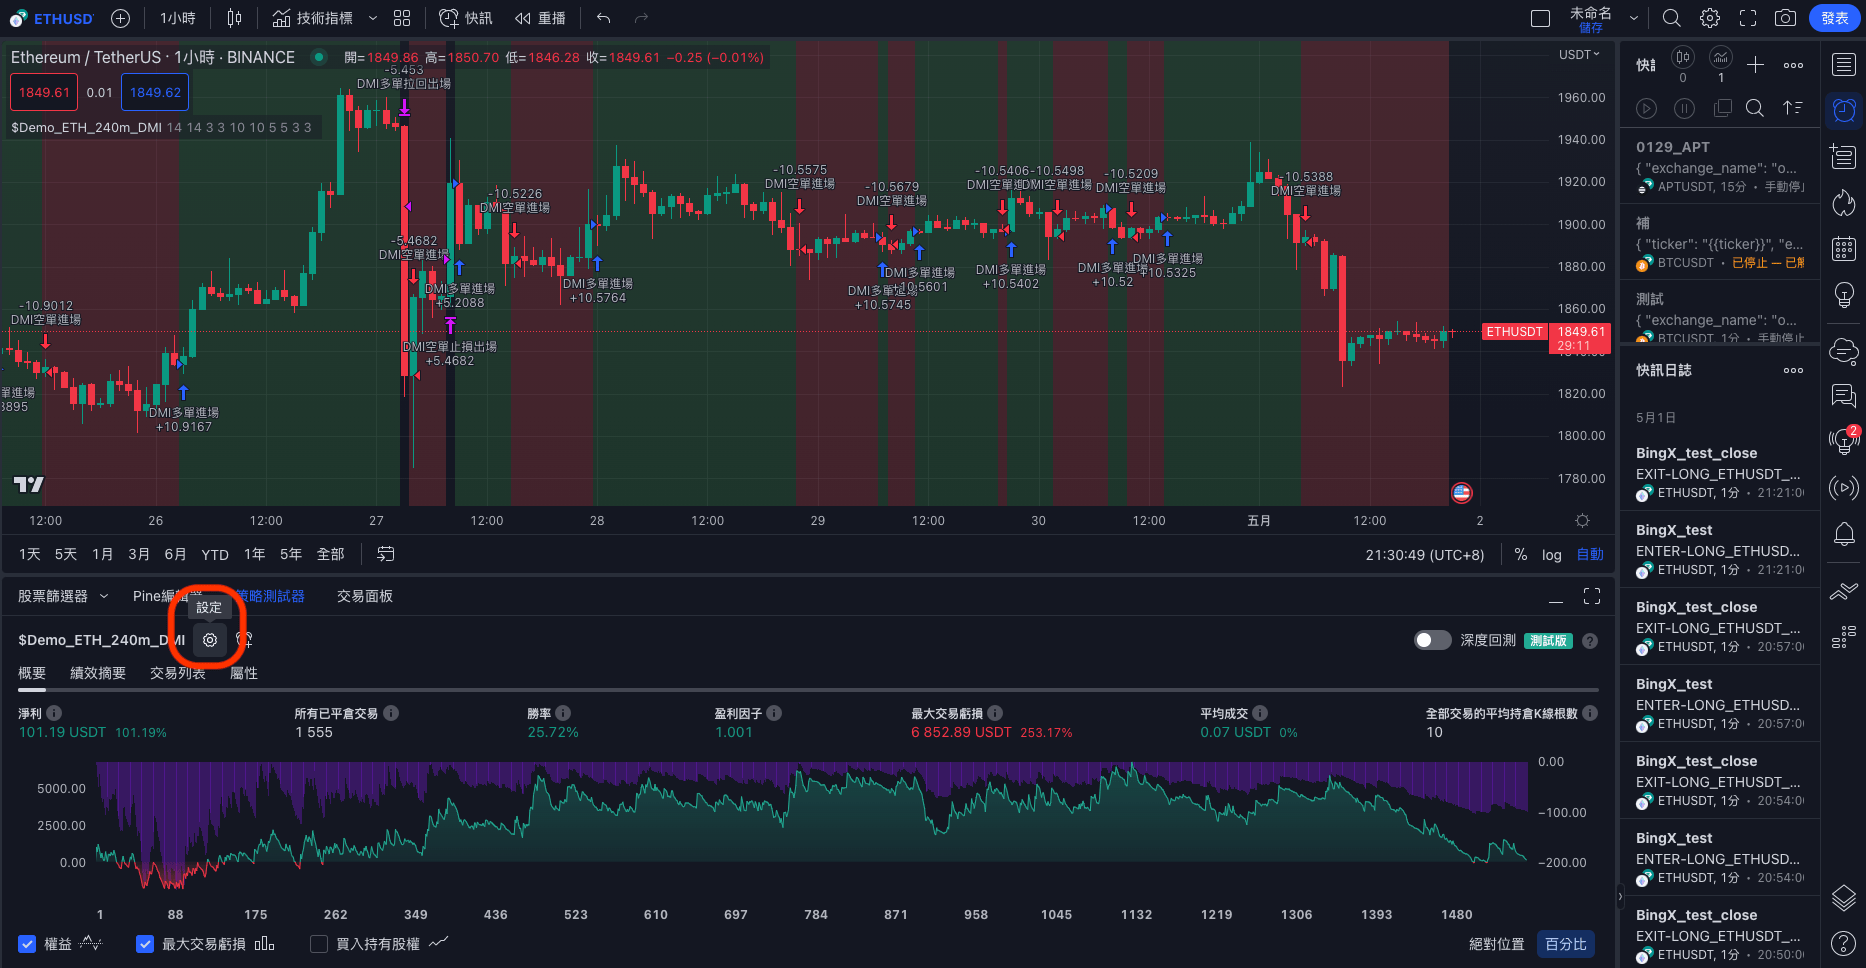Show the 淨利 net profit info tooltip
This screenshot has height=968, width=1866.
[54, 713]
